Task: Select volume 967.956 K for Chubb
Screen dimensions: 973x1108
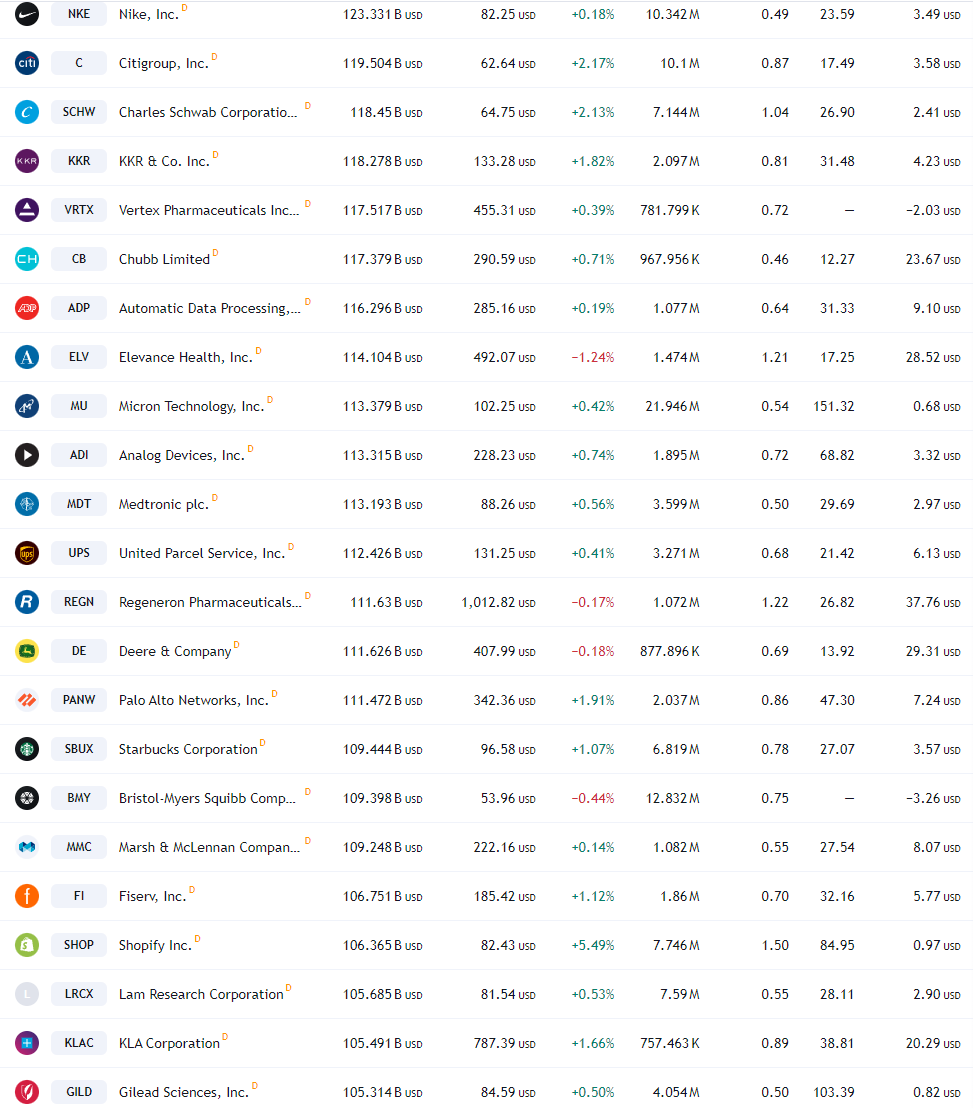Action: coord(670,259)
